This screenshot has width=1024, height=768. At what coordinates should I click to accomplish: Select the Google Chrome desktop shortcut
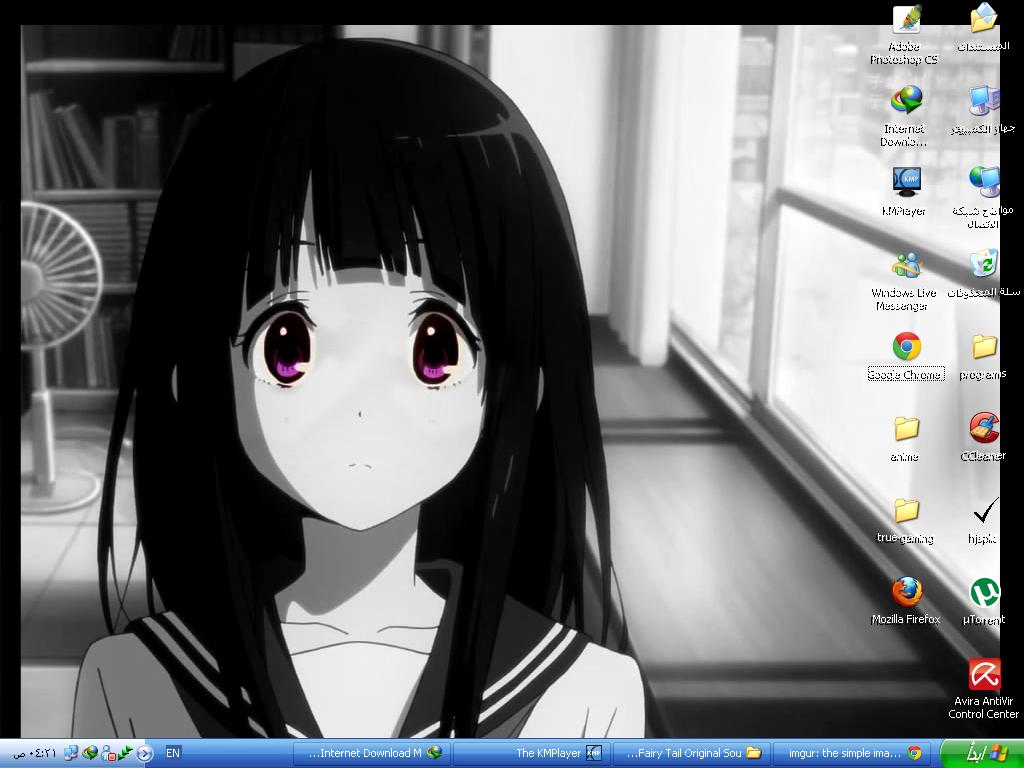[906, 357]
